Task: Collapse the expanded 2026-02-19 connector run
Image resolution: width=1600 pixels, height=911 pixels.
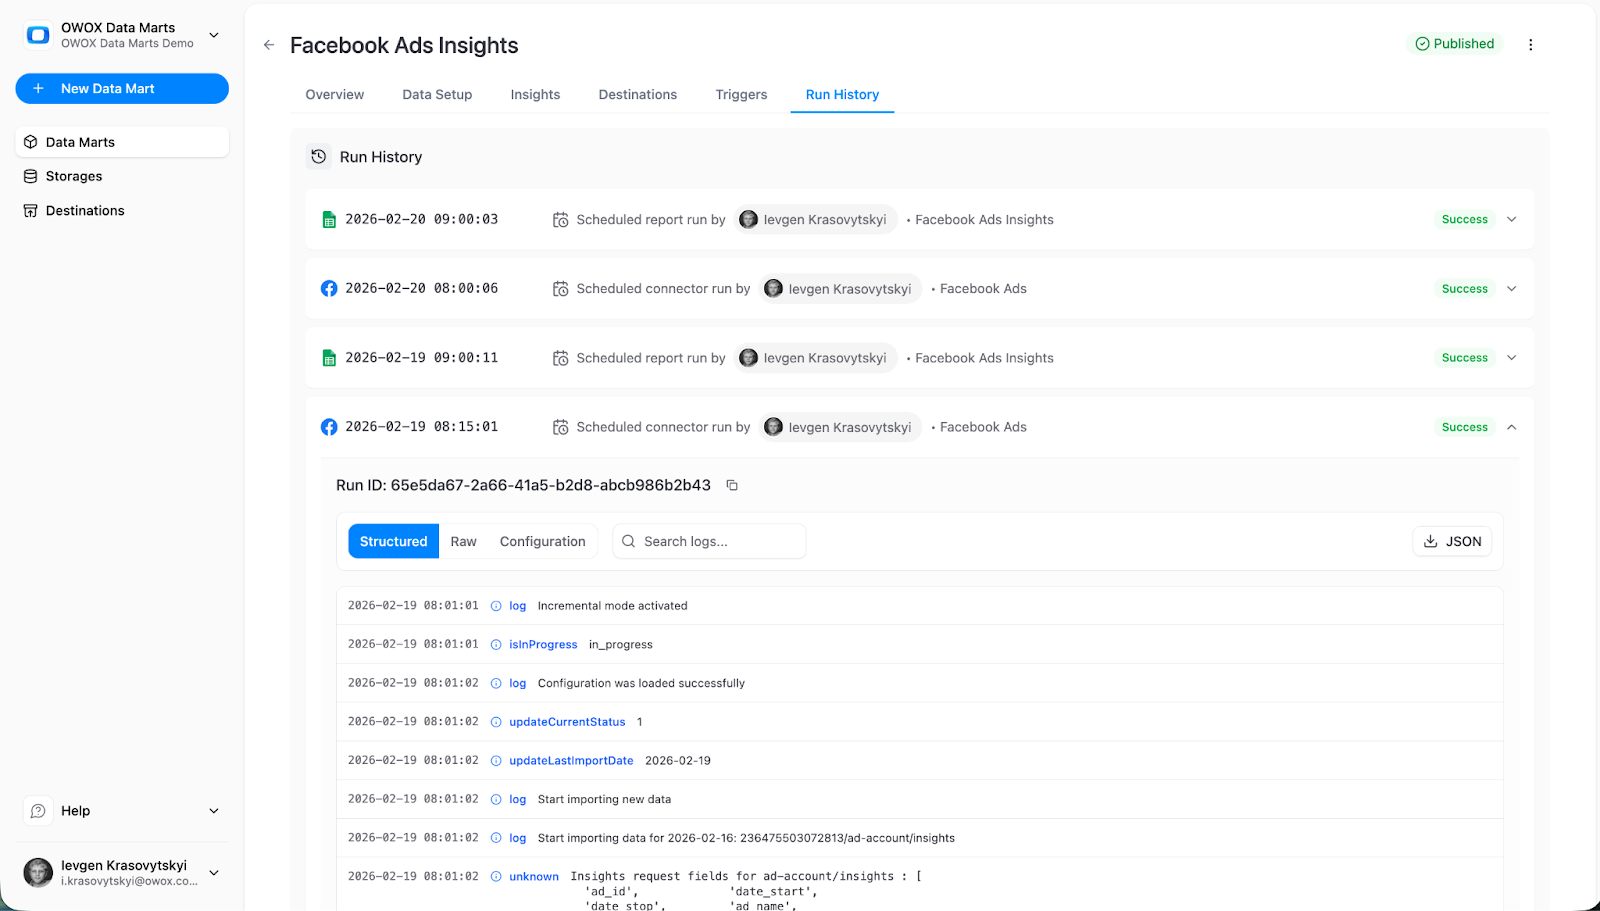Action: point(1511,426)
